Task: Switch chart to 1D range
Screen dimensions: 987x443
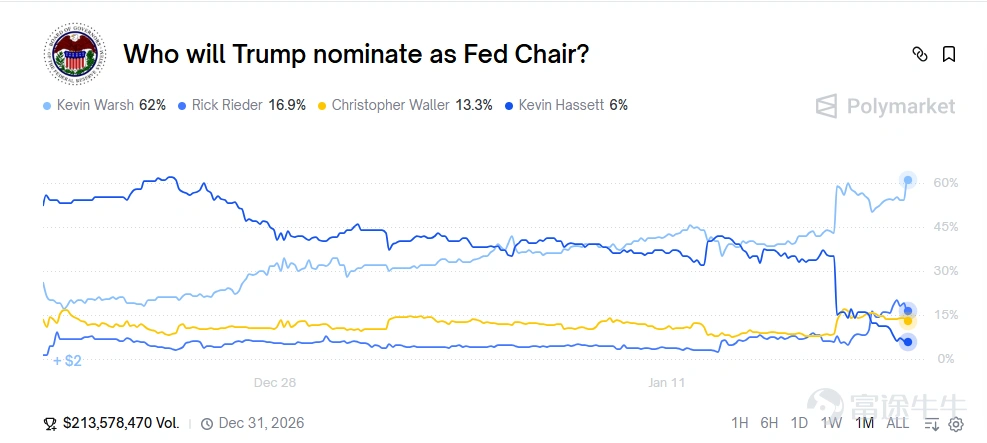Action: pos(799,423)
